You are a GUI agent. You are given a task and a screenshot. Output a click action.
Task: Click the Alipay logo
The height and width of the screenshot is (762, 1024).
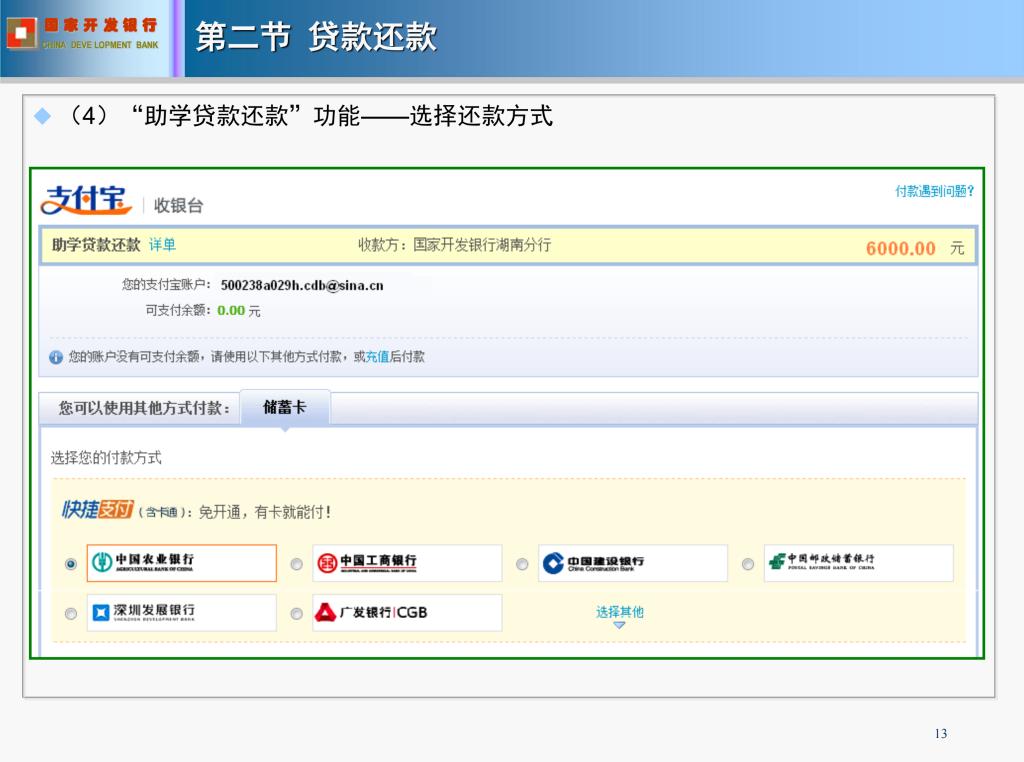[x=86, y=200]
